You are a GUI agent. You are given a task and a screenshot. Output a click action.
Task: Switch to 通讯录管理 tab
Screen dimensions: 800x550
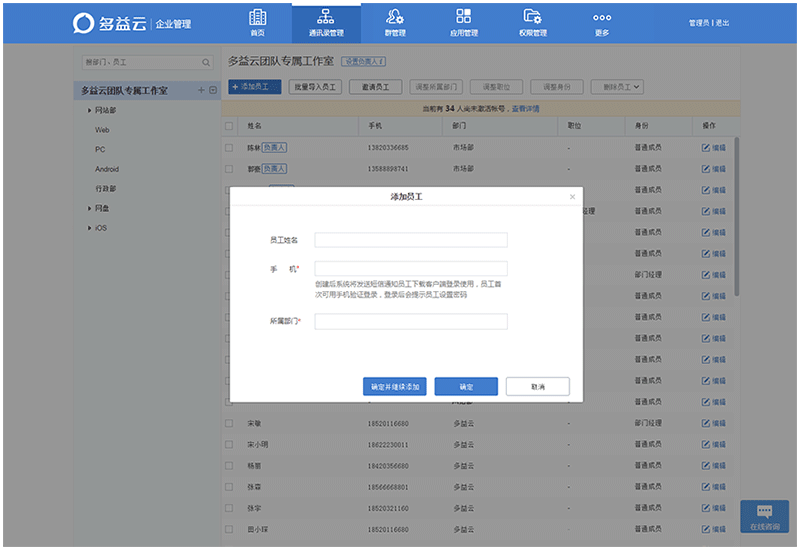pyautogui.click(x=326, y=22)
